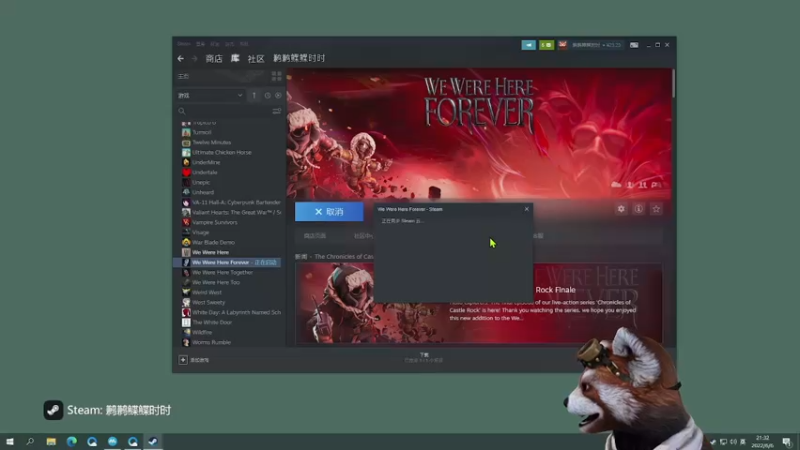Select We Were Here Together
This screenshot has width=800, height=450.
222,272
